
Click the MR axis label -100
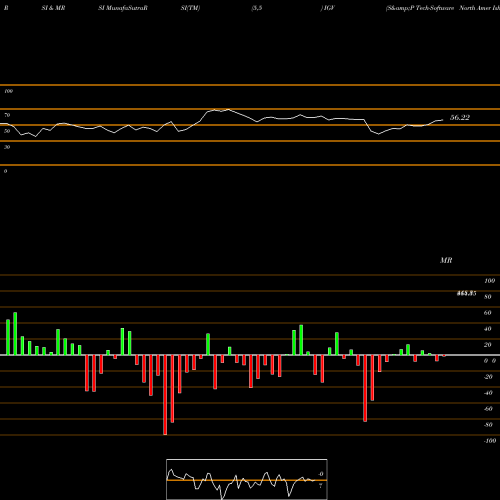490,441
